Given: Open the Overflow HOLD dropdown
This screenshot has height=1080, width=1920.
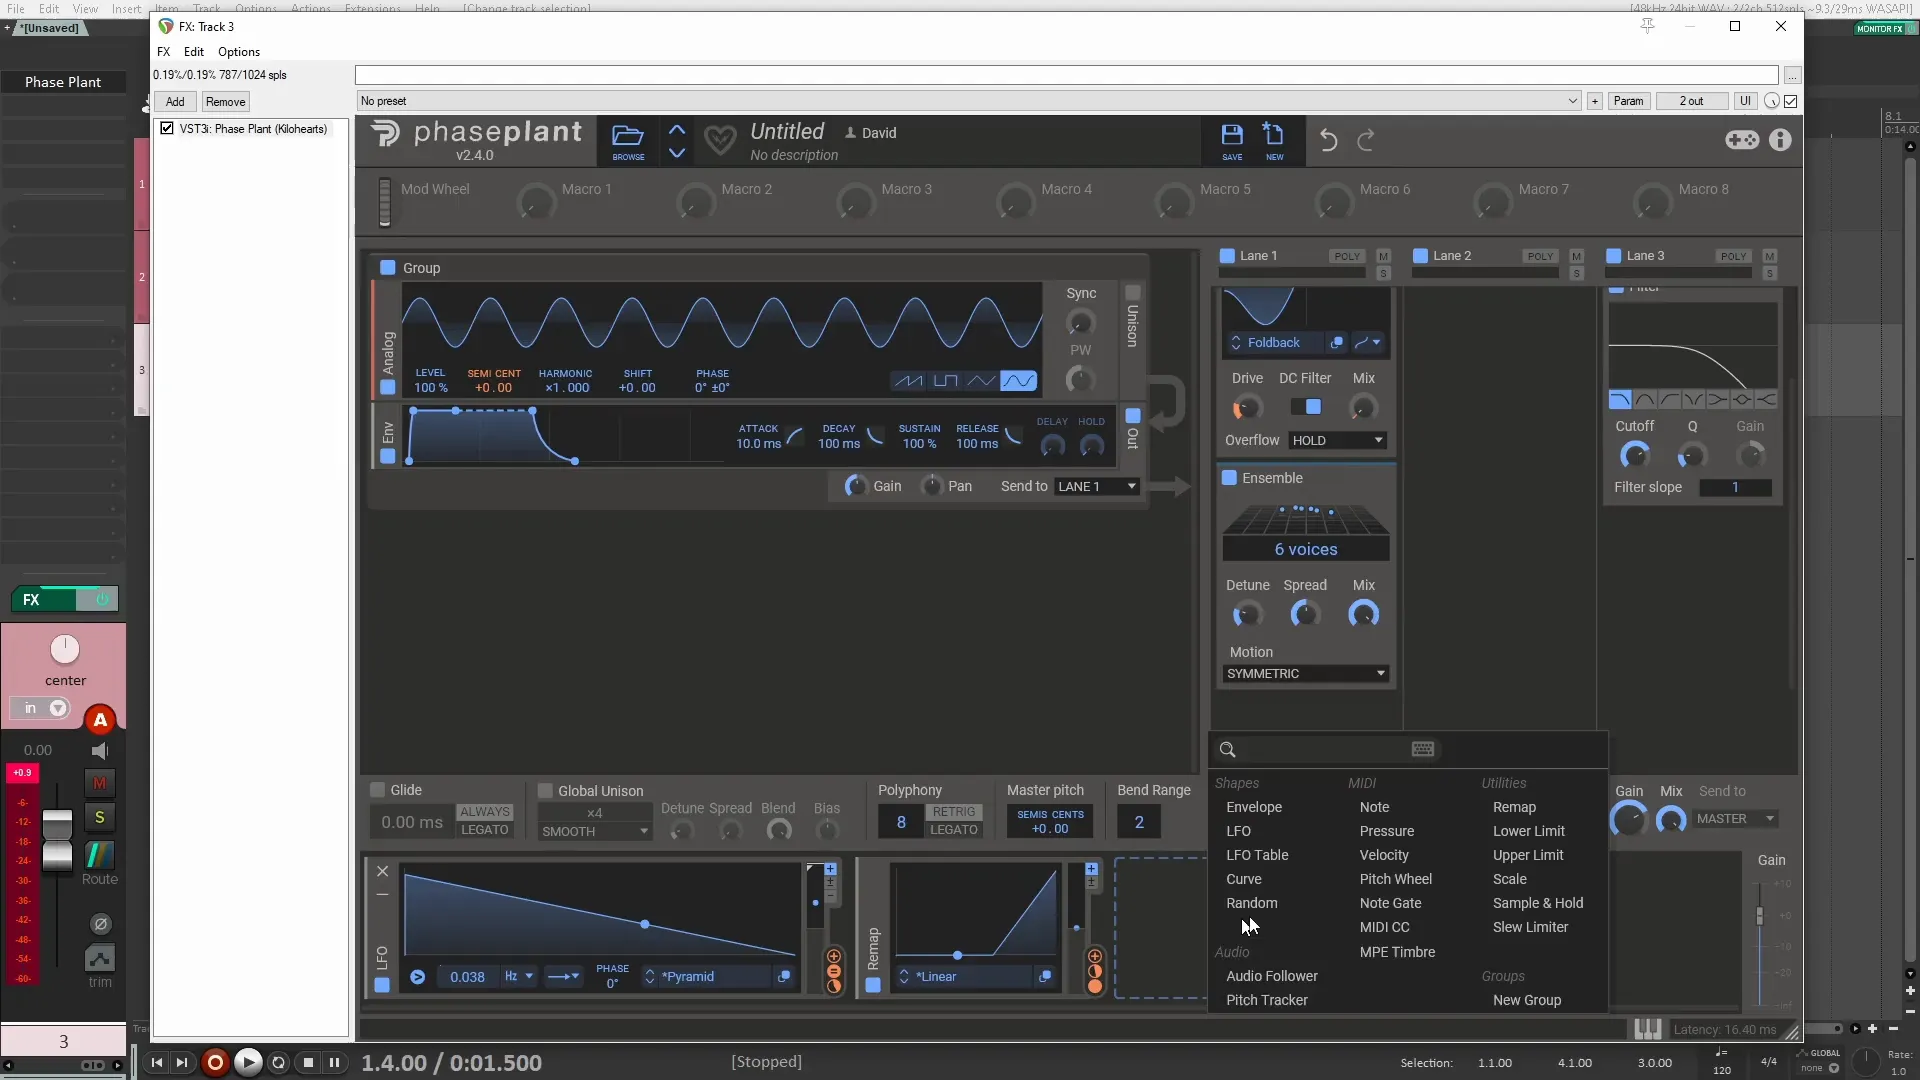Looking at the screenshot, I should pyautogui.click(x=1337, y=441).
